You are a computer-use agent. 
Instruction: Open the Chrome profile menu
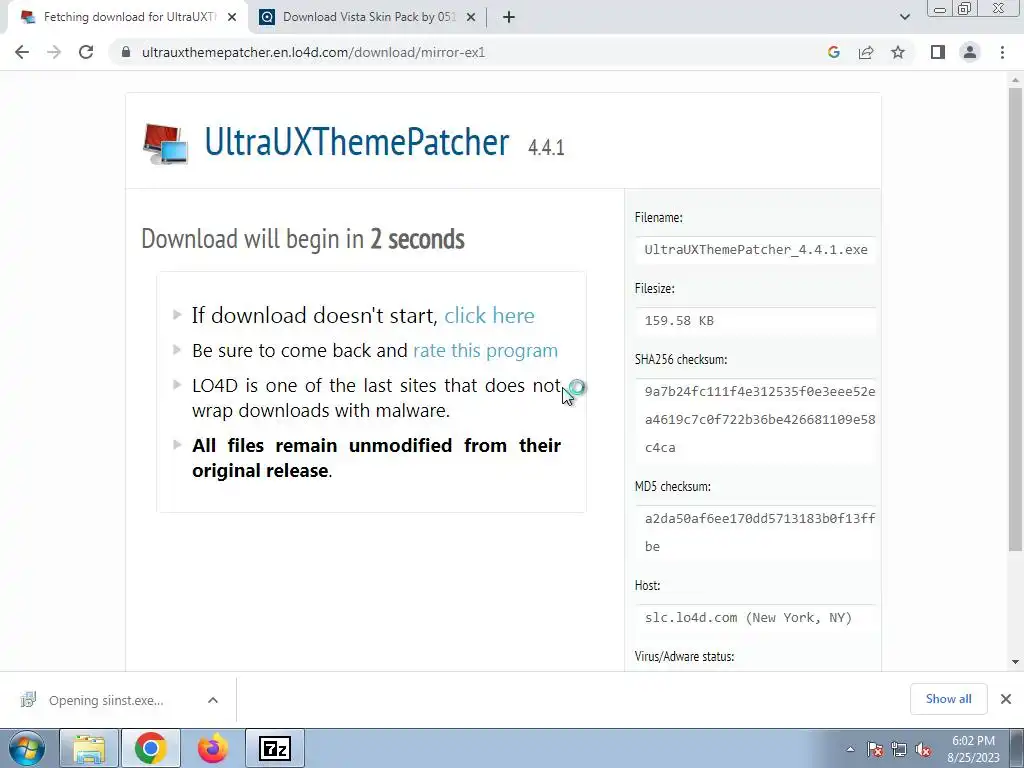pos(970,52)
